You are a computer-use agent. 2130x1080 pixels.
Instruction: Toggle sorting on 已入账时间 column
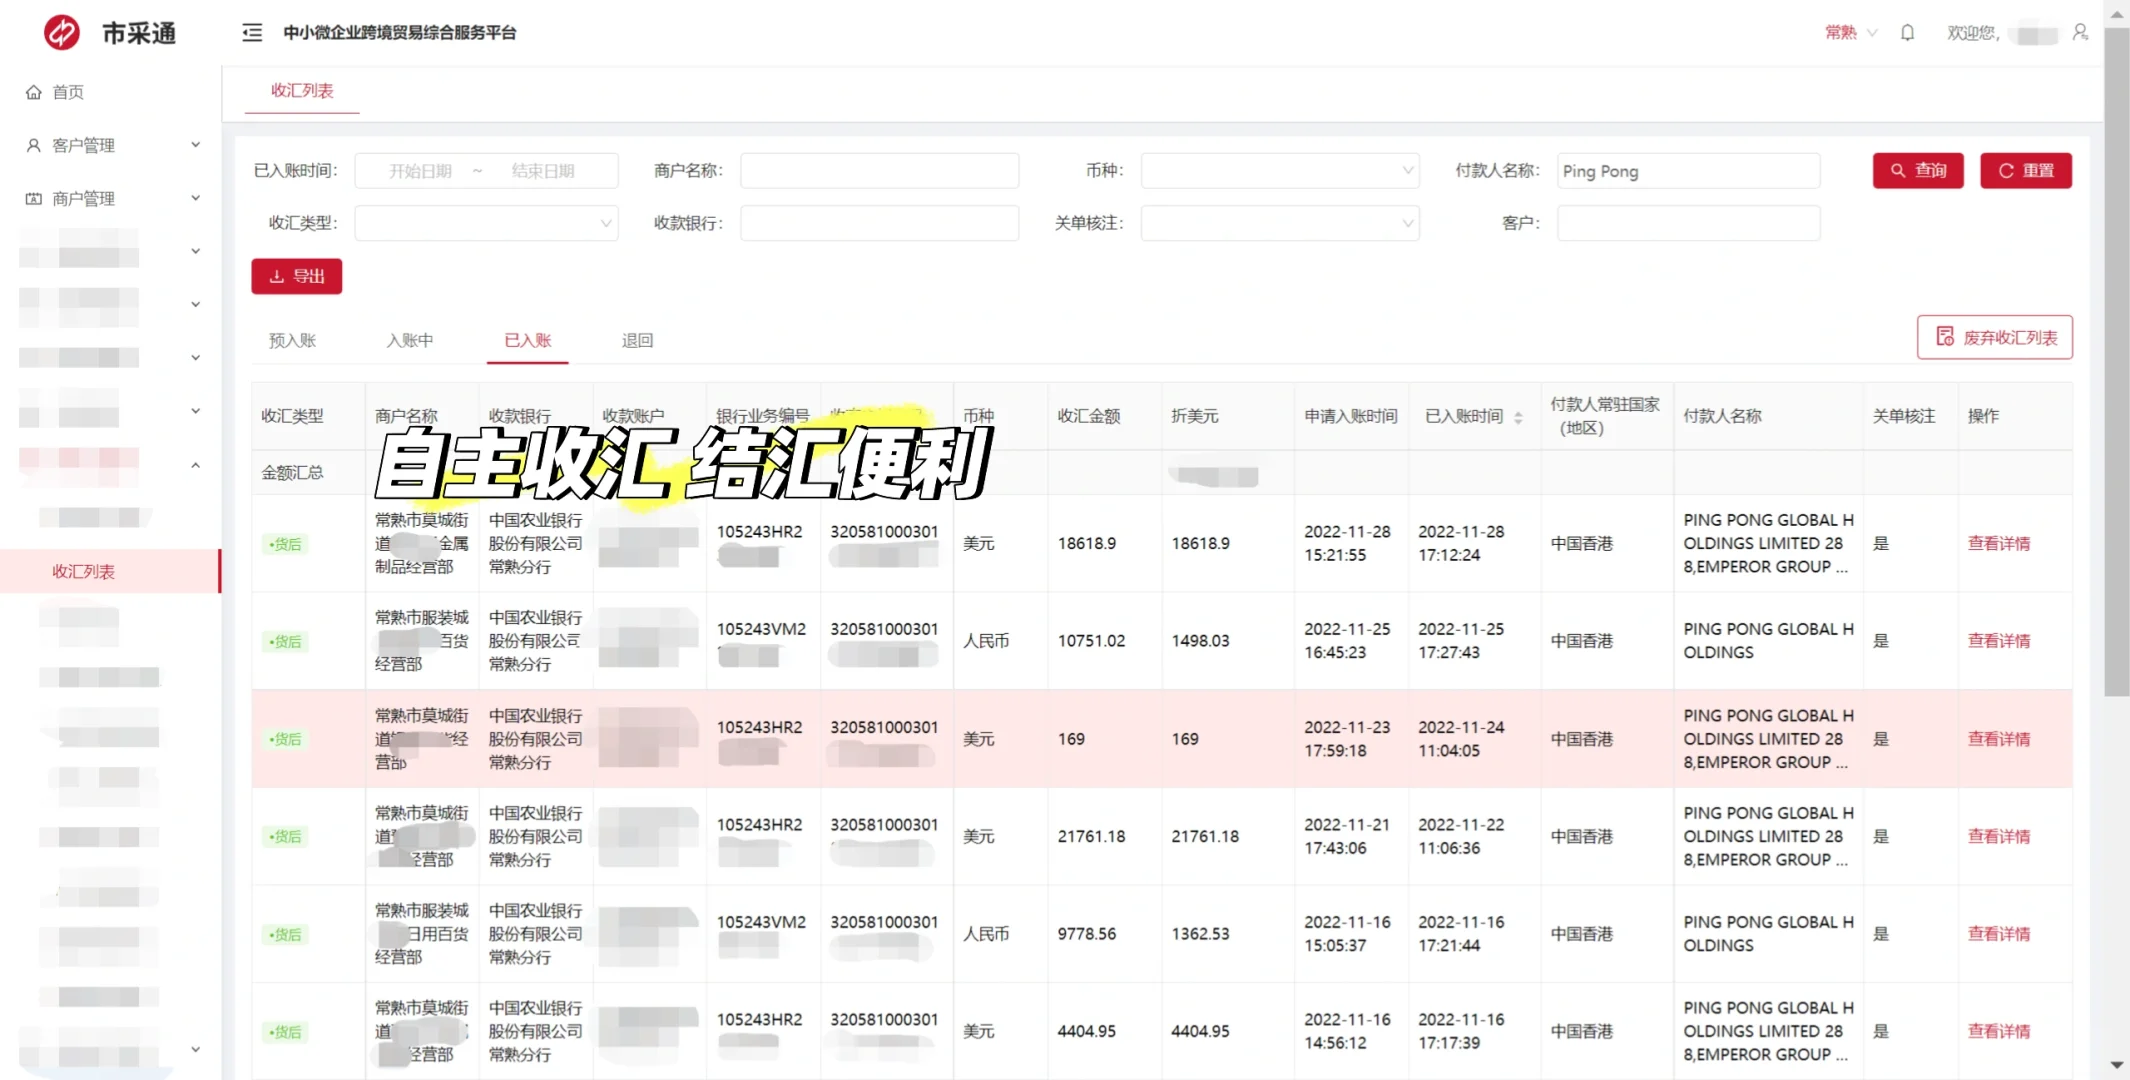tap(1519, 416)
